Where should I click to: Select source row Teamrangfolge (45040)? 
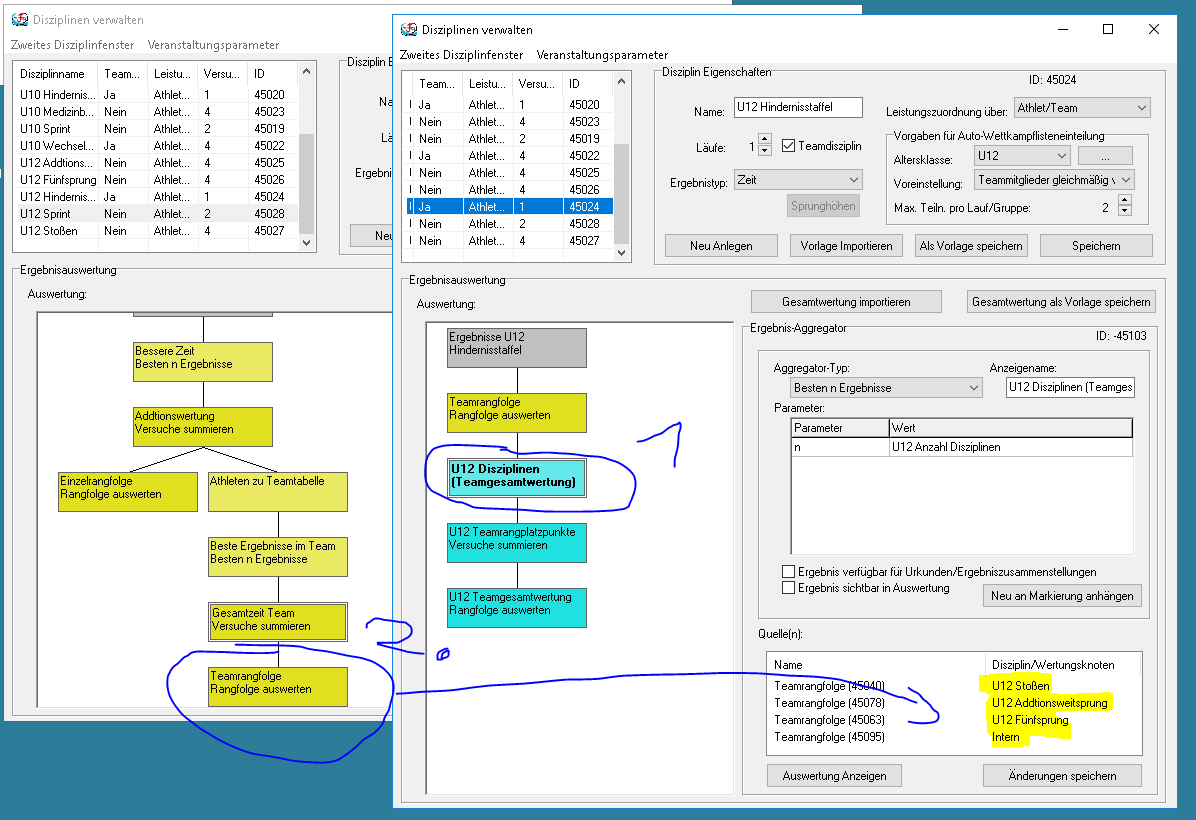[953, 686]
